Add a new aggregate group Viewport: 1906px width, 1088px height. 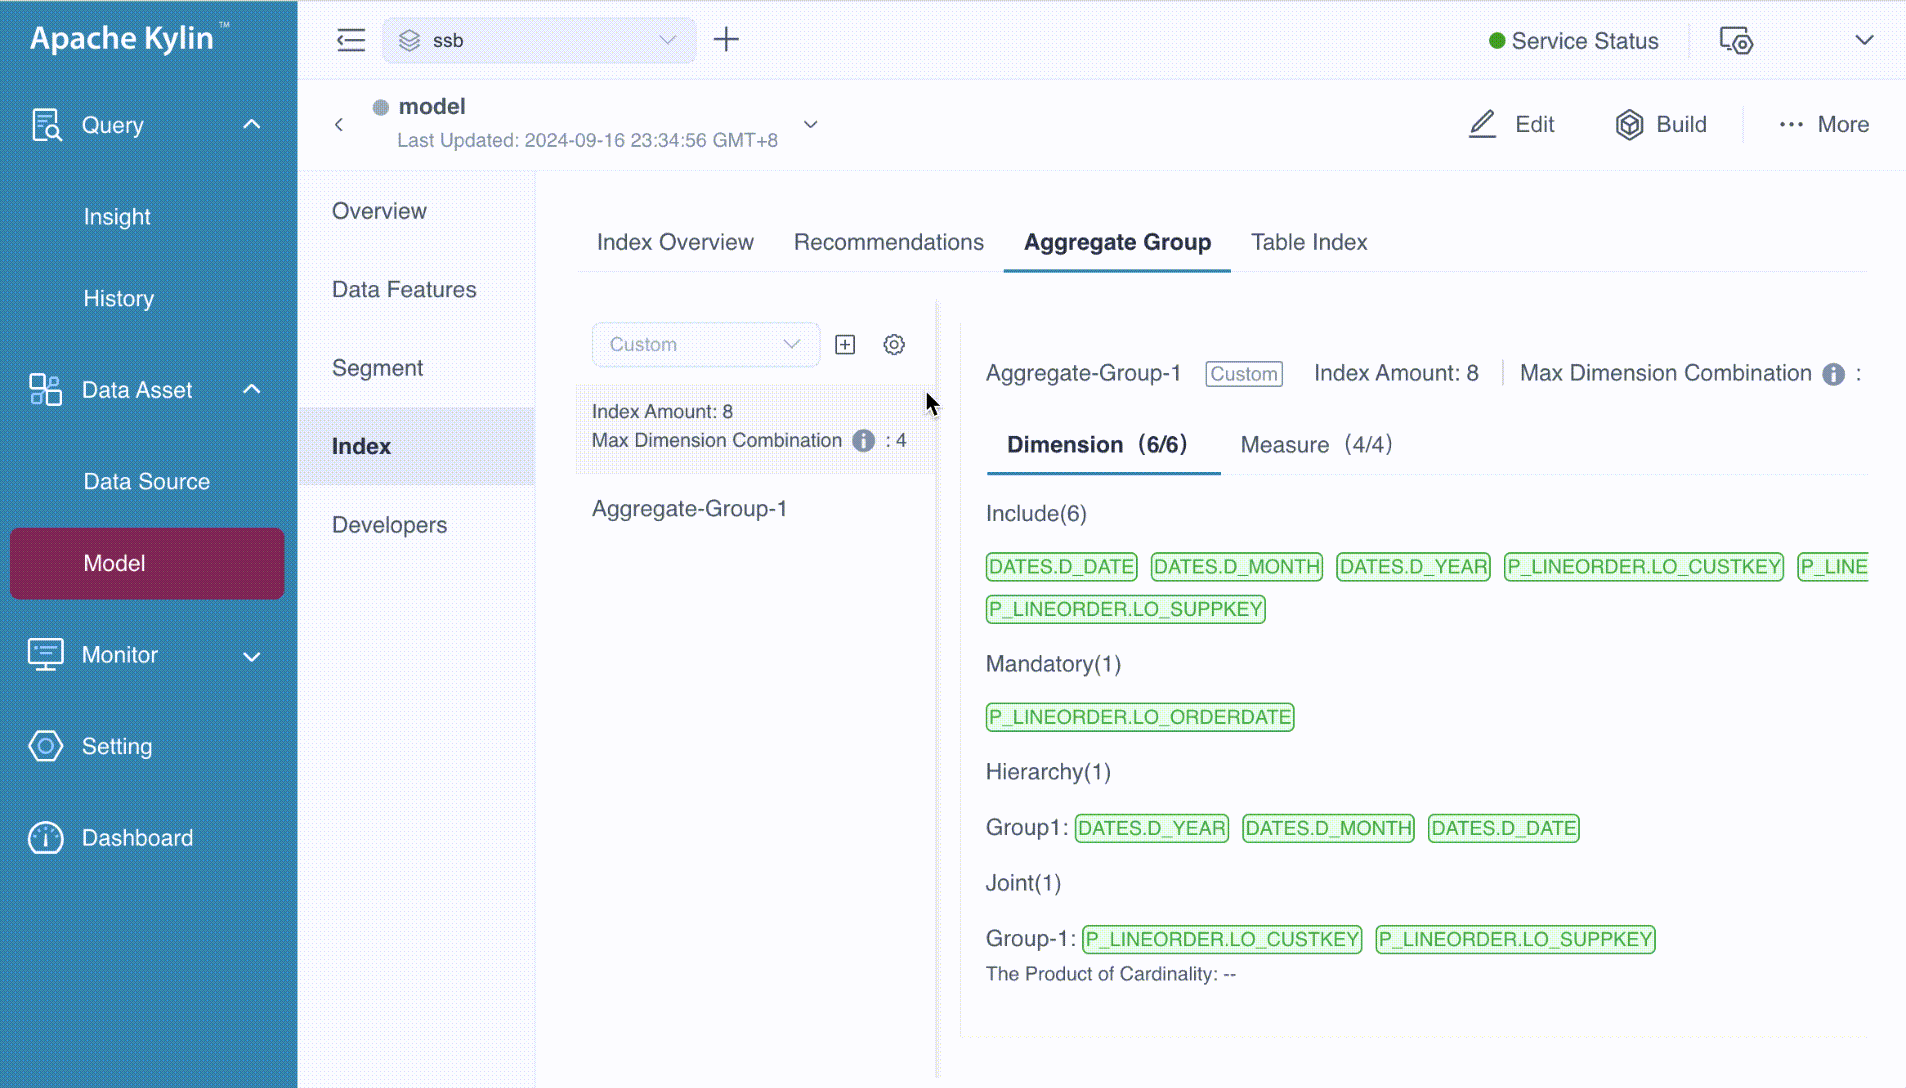845,345
